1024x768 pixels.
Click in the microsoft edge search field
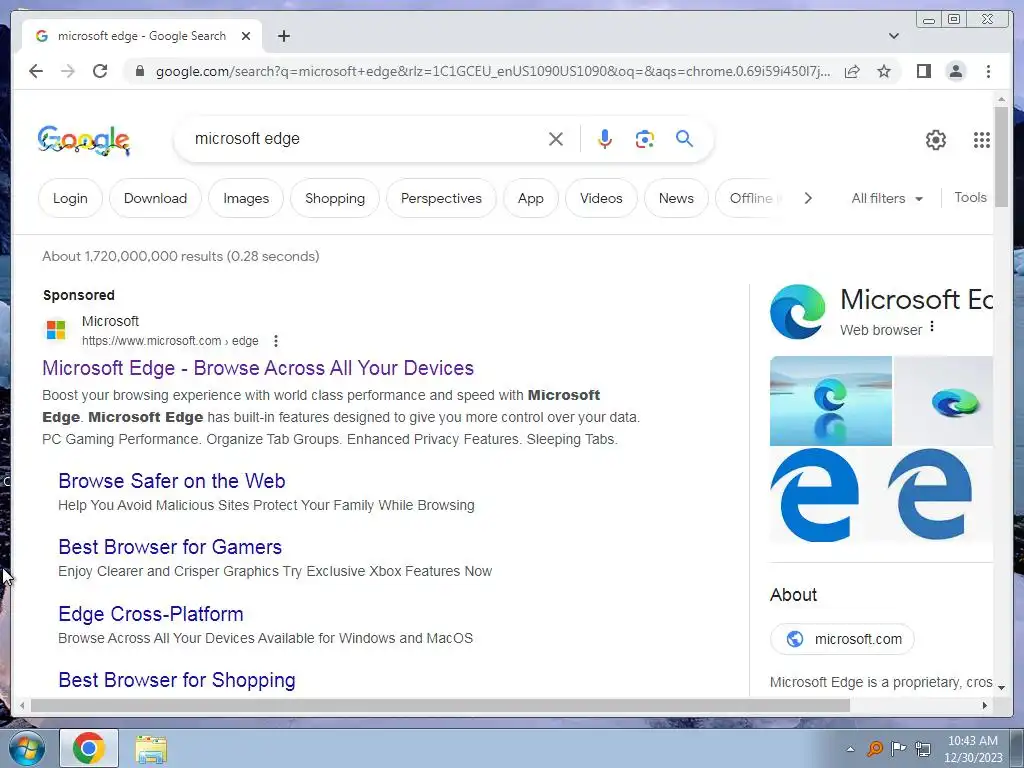pos(366,139)
